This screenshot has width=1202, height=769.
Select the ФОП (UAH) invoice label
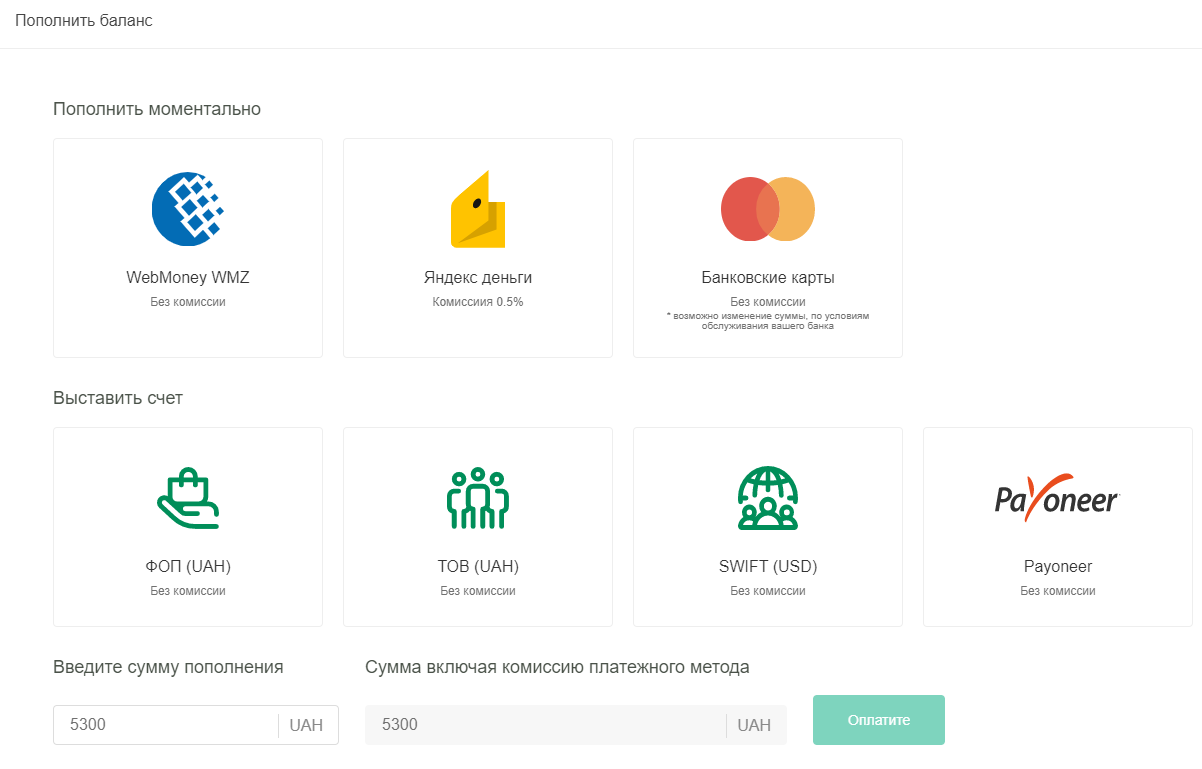pos(187,567)
